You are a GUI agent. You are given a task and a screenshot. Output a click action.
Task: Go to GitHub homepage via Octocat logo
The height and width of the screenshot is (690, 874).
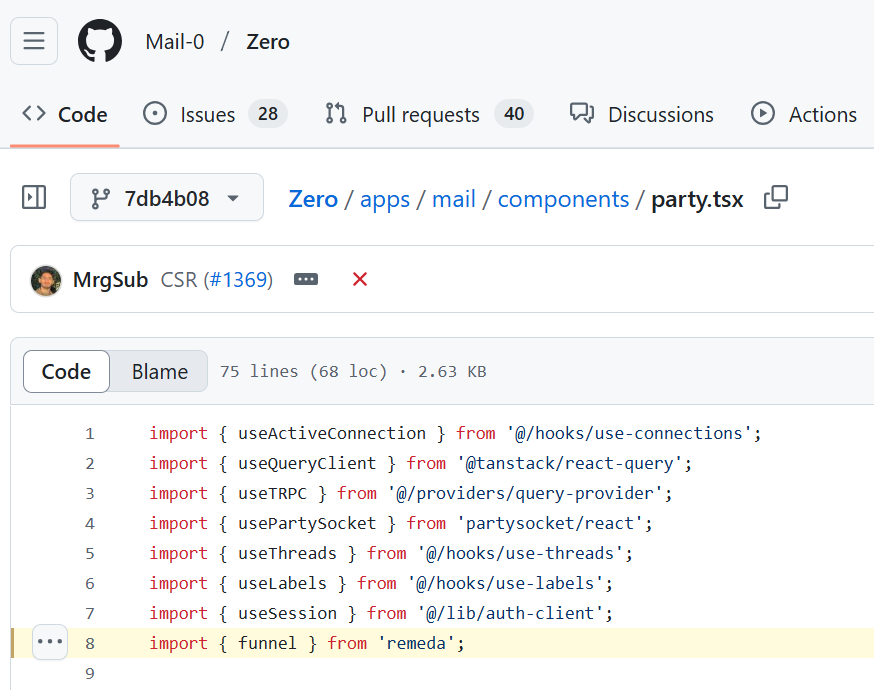click(x=100, y=41)
